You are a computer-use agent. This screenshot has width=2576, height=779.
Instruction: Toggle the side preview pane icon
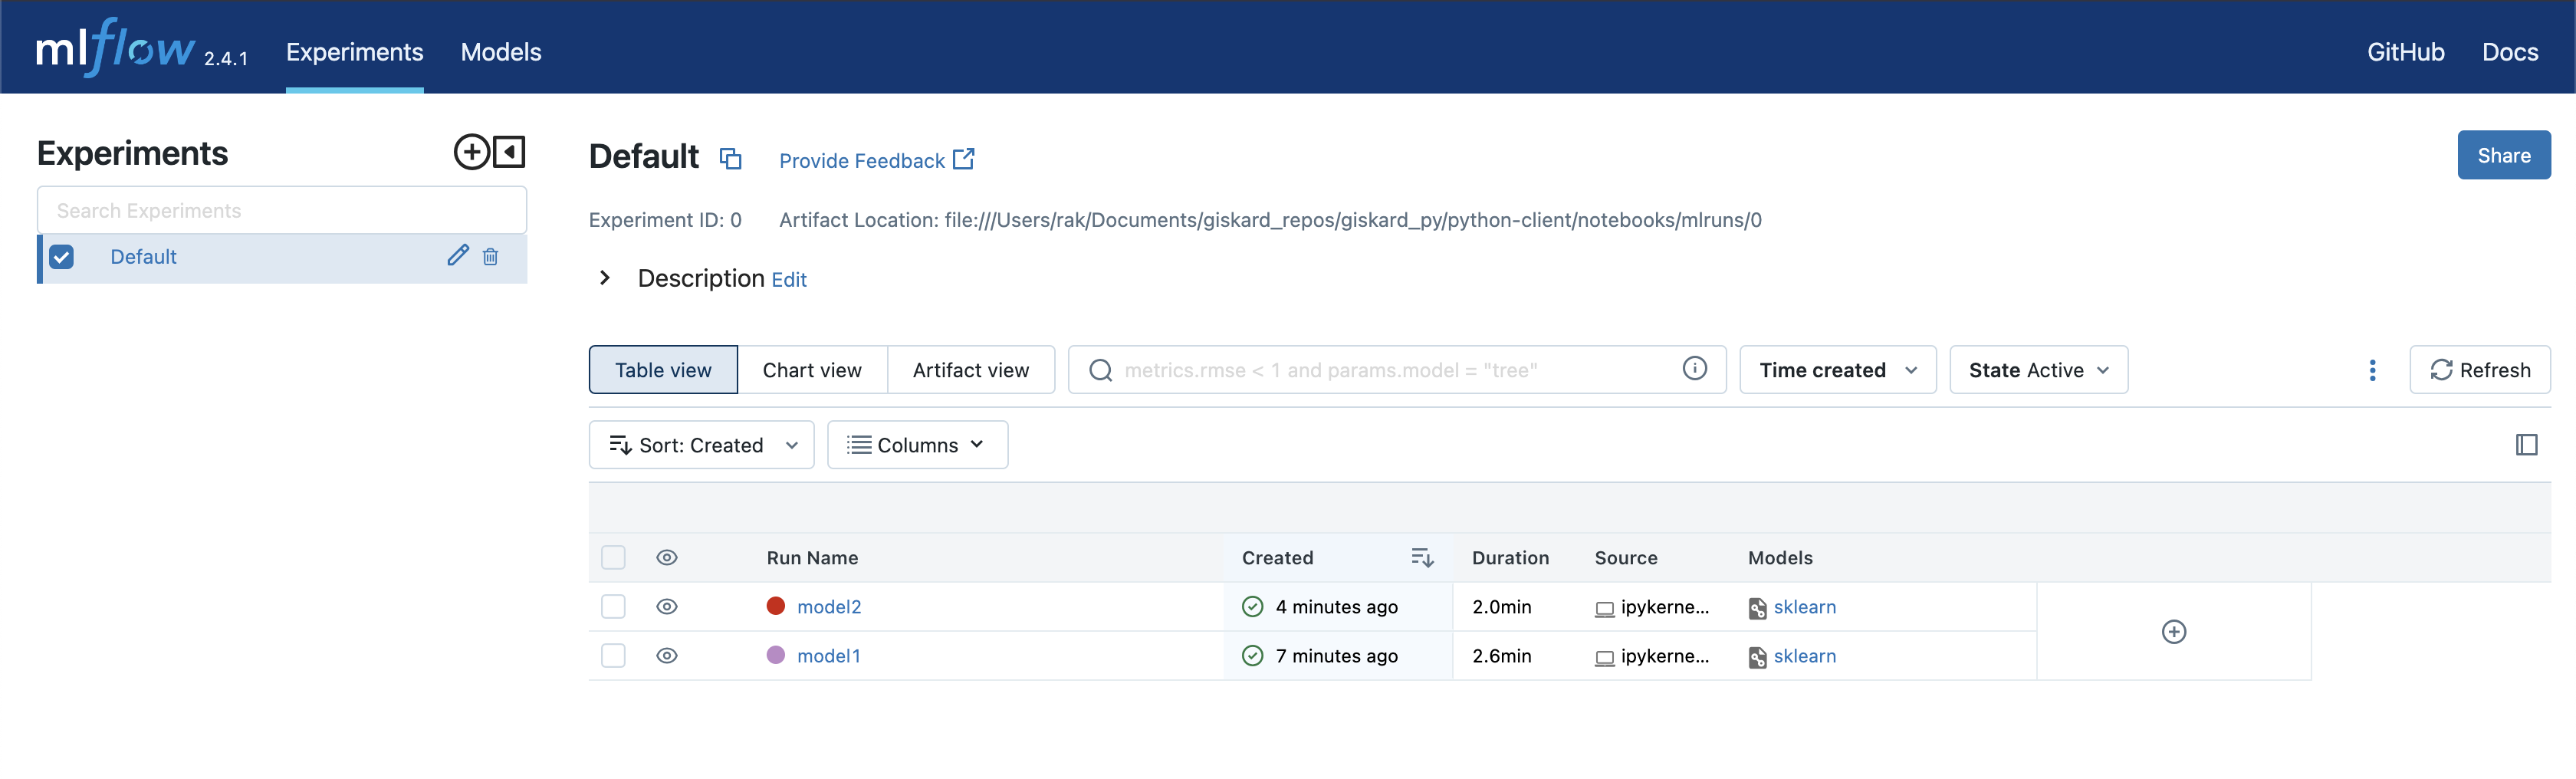2526,445
